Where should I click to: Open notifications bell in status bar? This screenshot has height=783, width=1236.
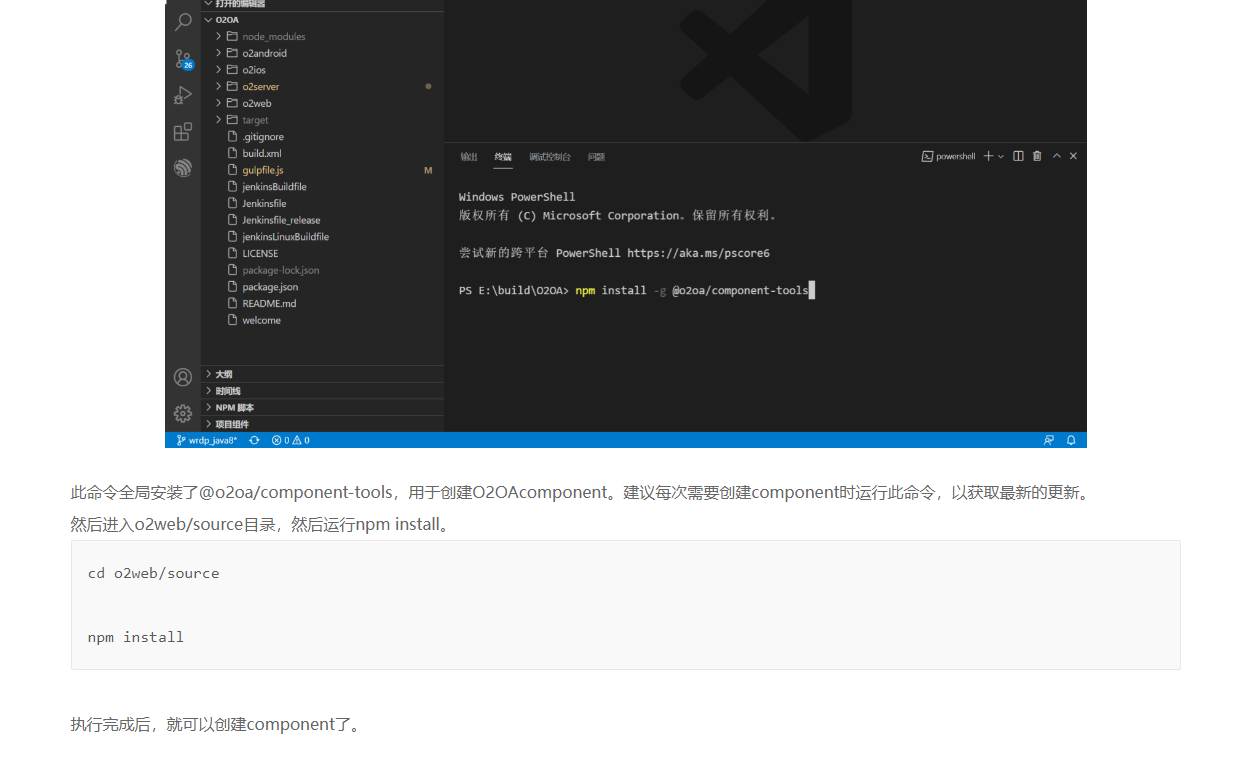coord(1071,440)
